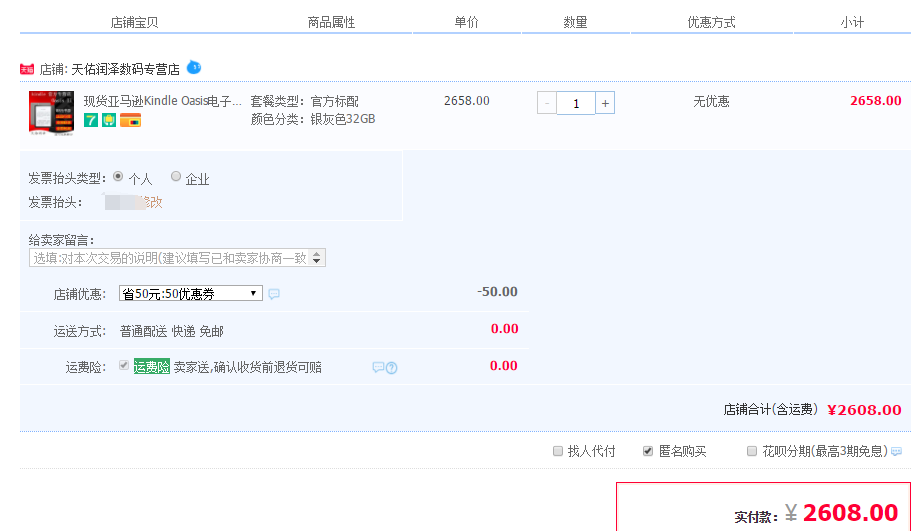Viewport: 917px width, 531px height.
Task: Click speech bubble icon in 运费险 row
Action: (378, 368)
